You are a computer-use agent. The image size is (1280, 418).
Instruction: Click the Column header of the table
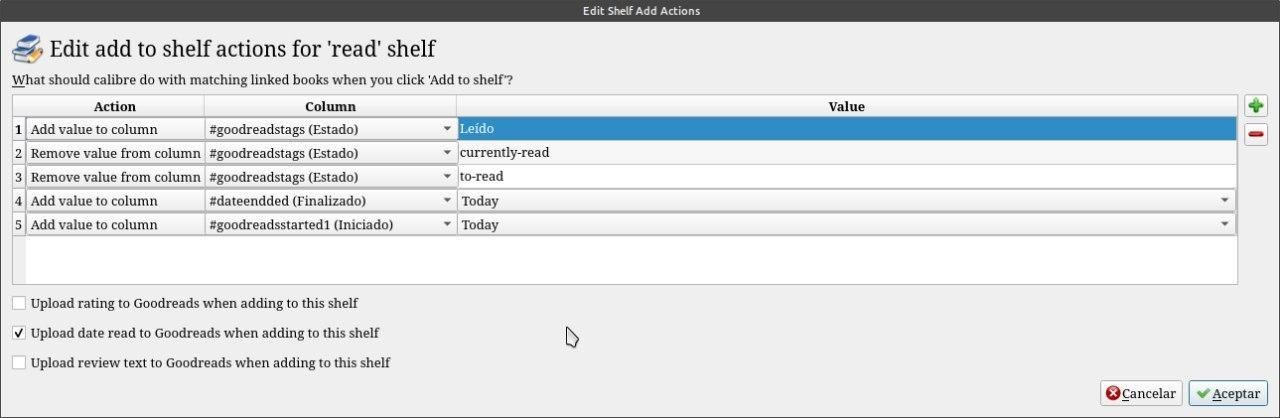(330, 106)
